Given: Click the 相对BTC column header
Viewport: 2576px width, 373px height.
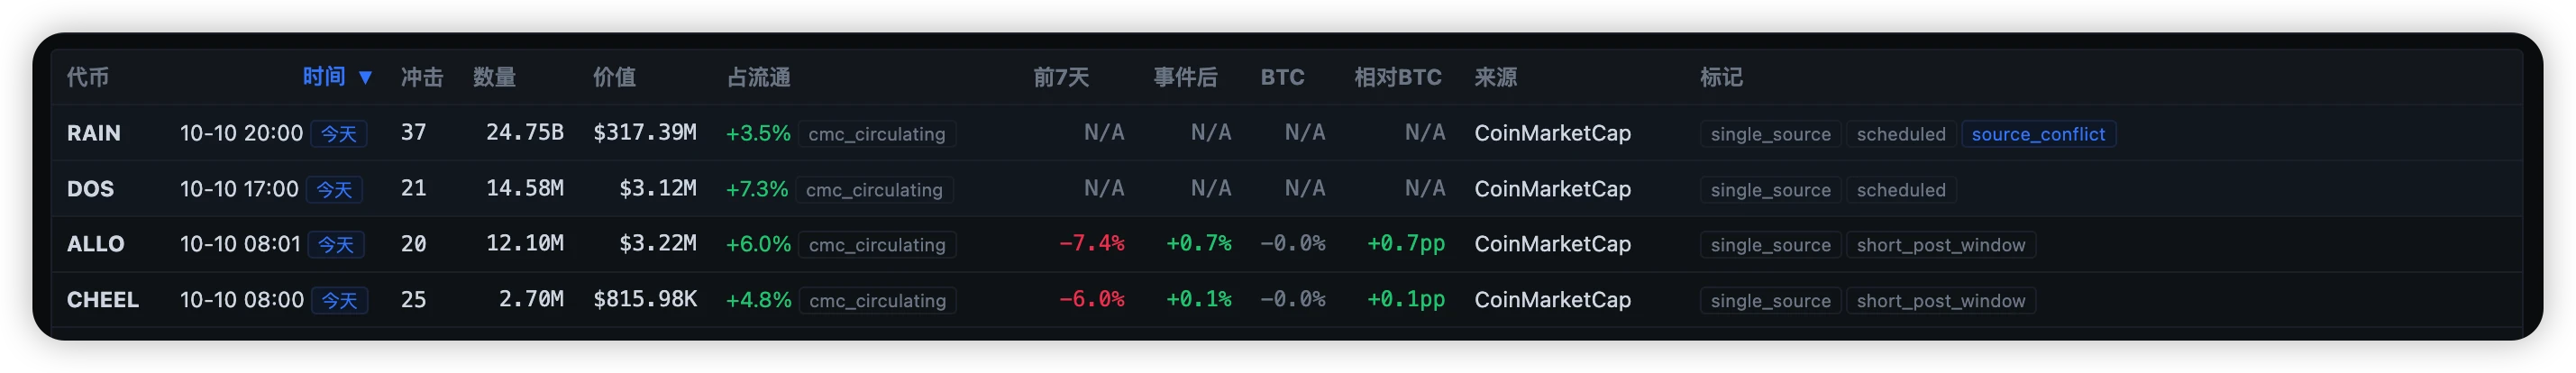Looking at the screenshot, I should coord(1397,77).
